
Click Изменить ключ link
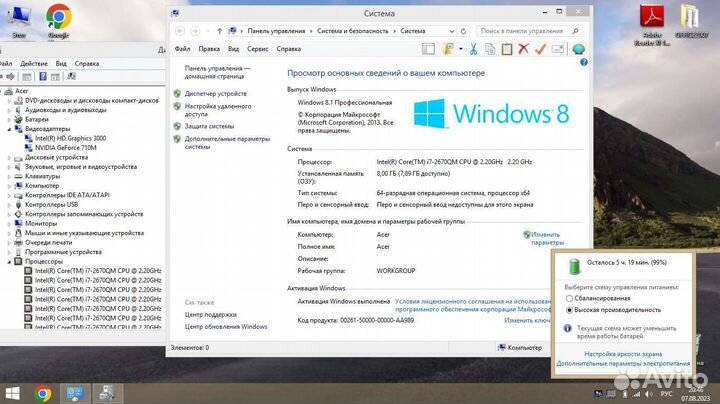pyautogui.click(x=527, y=320)
